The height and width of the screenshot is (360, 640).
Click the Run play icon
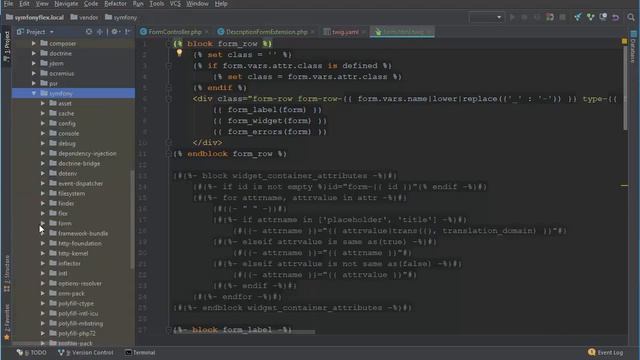point(513,17)
